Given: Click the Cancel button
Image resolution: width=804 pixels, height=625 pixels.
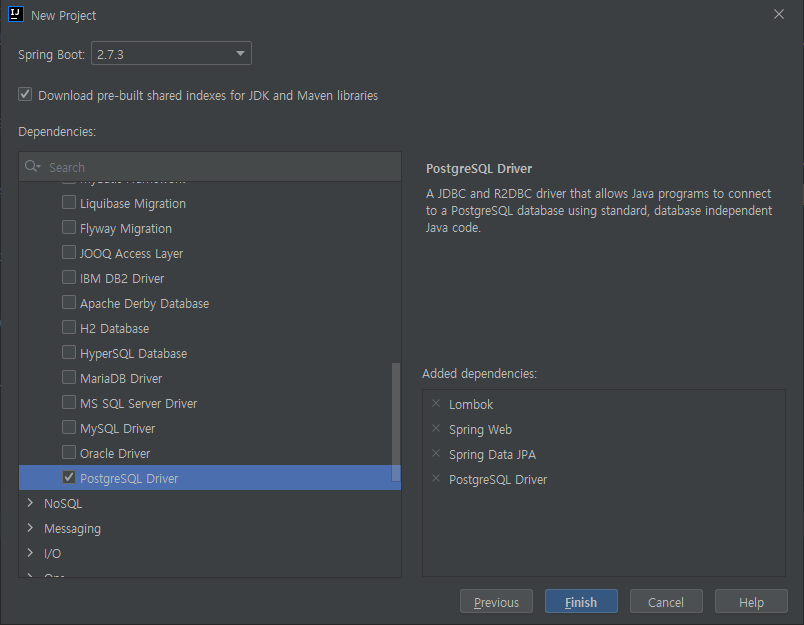Looking at the screenshot, I should [x=666, y=601].
